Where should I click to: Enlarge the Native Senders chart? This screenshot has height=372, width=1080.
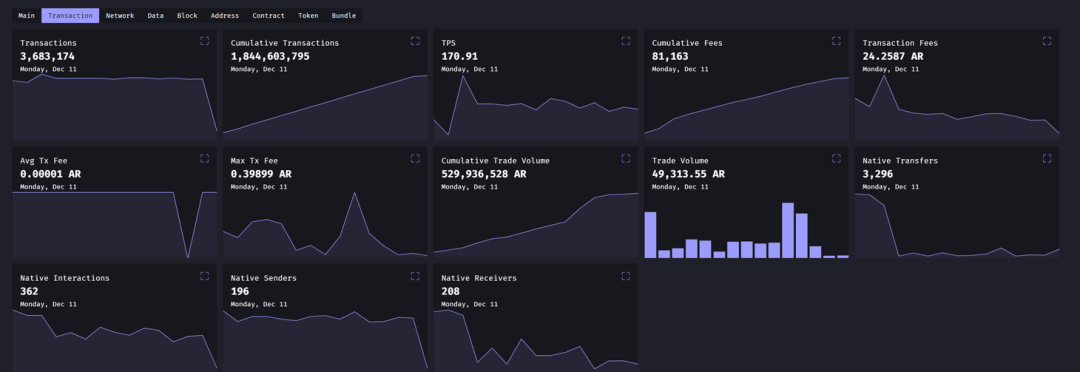pos(415,276)
